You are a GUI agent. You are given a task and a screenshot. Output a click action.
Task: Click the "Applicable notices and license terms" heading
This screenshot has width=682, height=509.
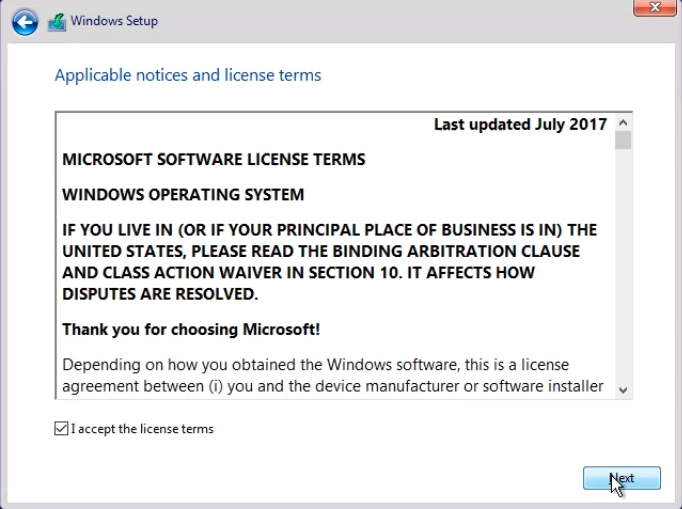pos(188,75)
